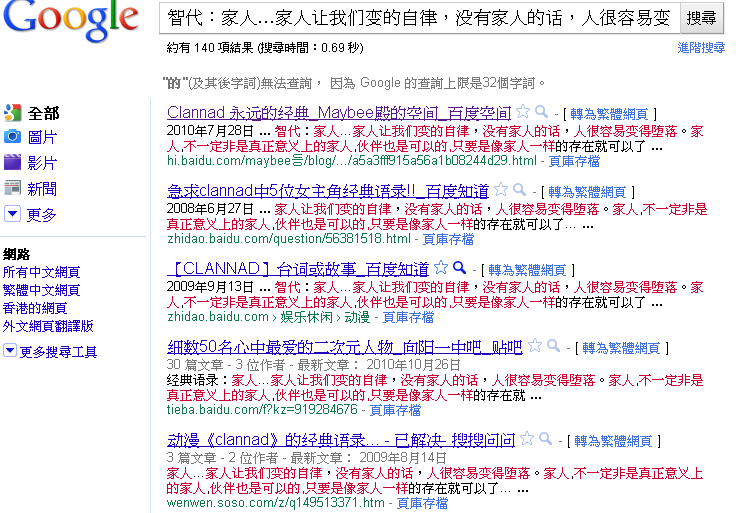The image size is (736, 513).
Task: Open 外文網頁翻譯版 option
Action: pos(48,326)
